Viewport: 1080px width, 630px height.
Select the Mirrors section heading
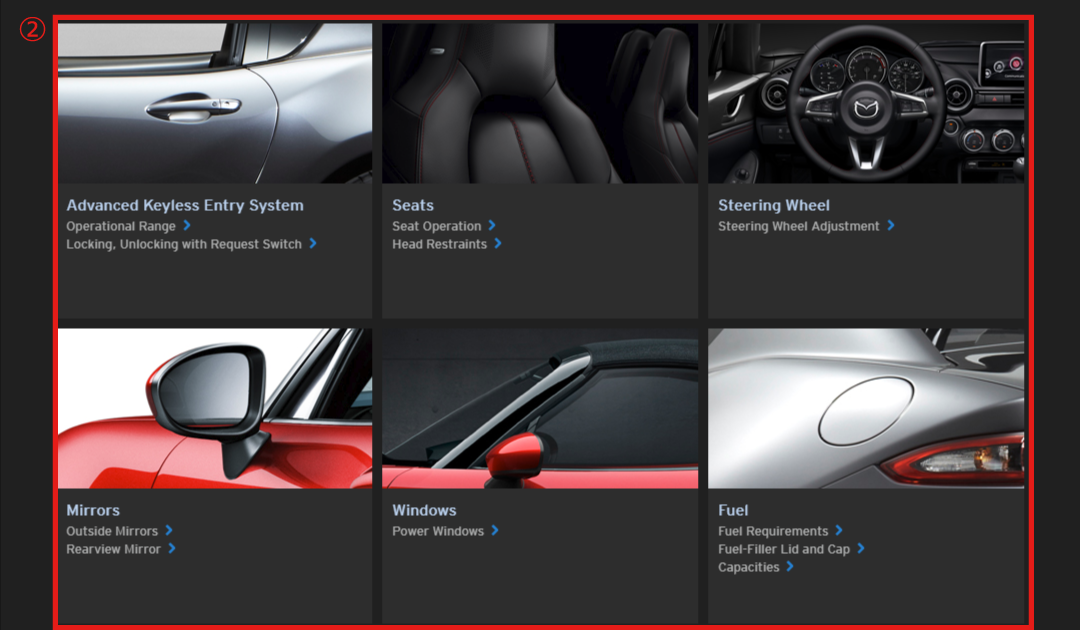pyautogui.click(x=93, y=510)
